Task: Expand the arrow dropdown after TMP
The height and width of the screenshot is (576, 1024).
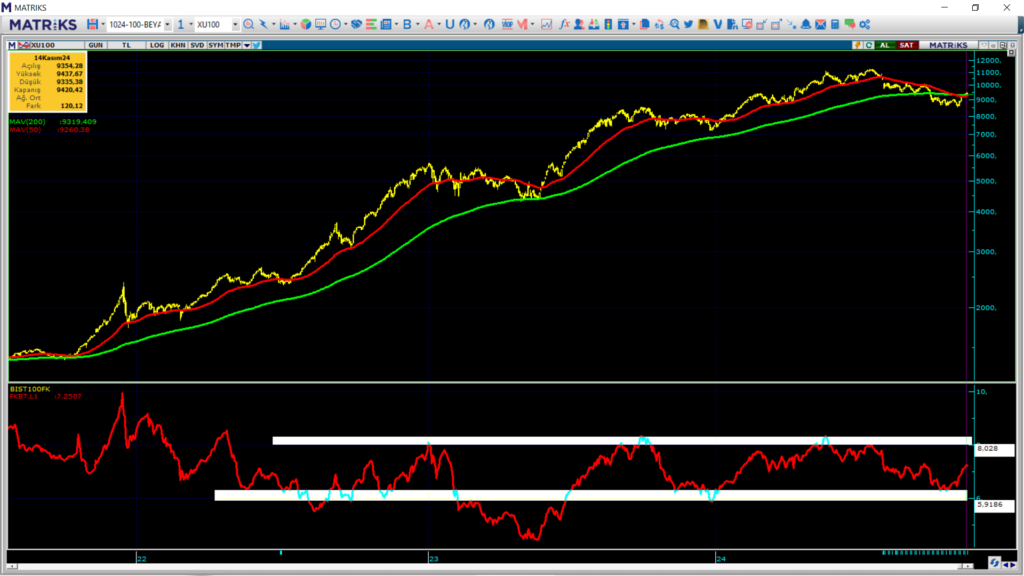Action: pos(246,45)
